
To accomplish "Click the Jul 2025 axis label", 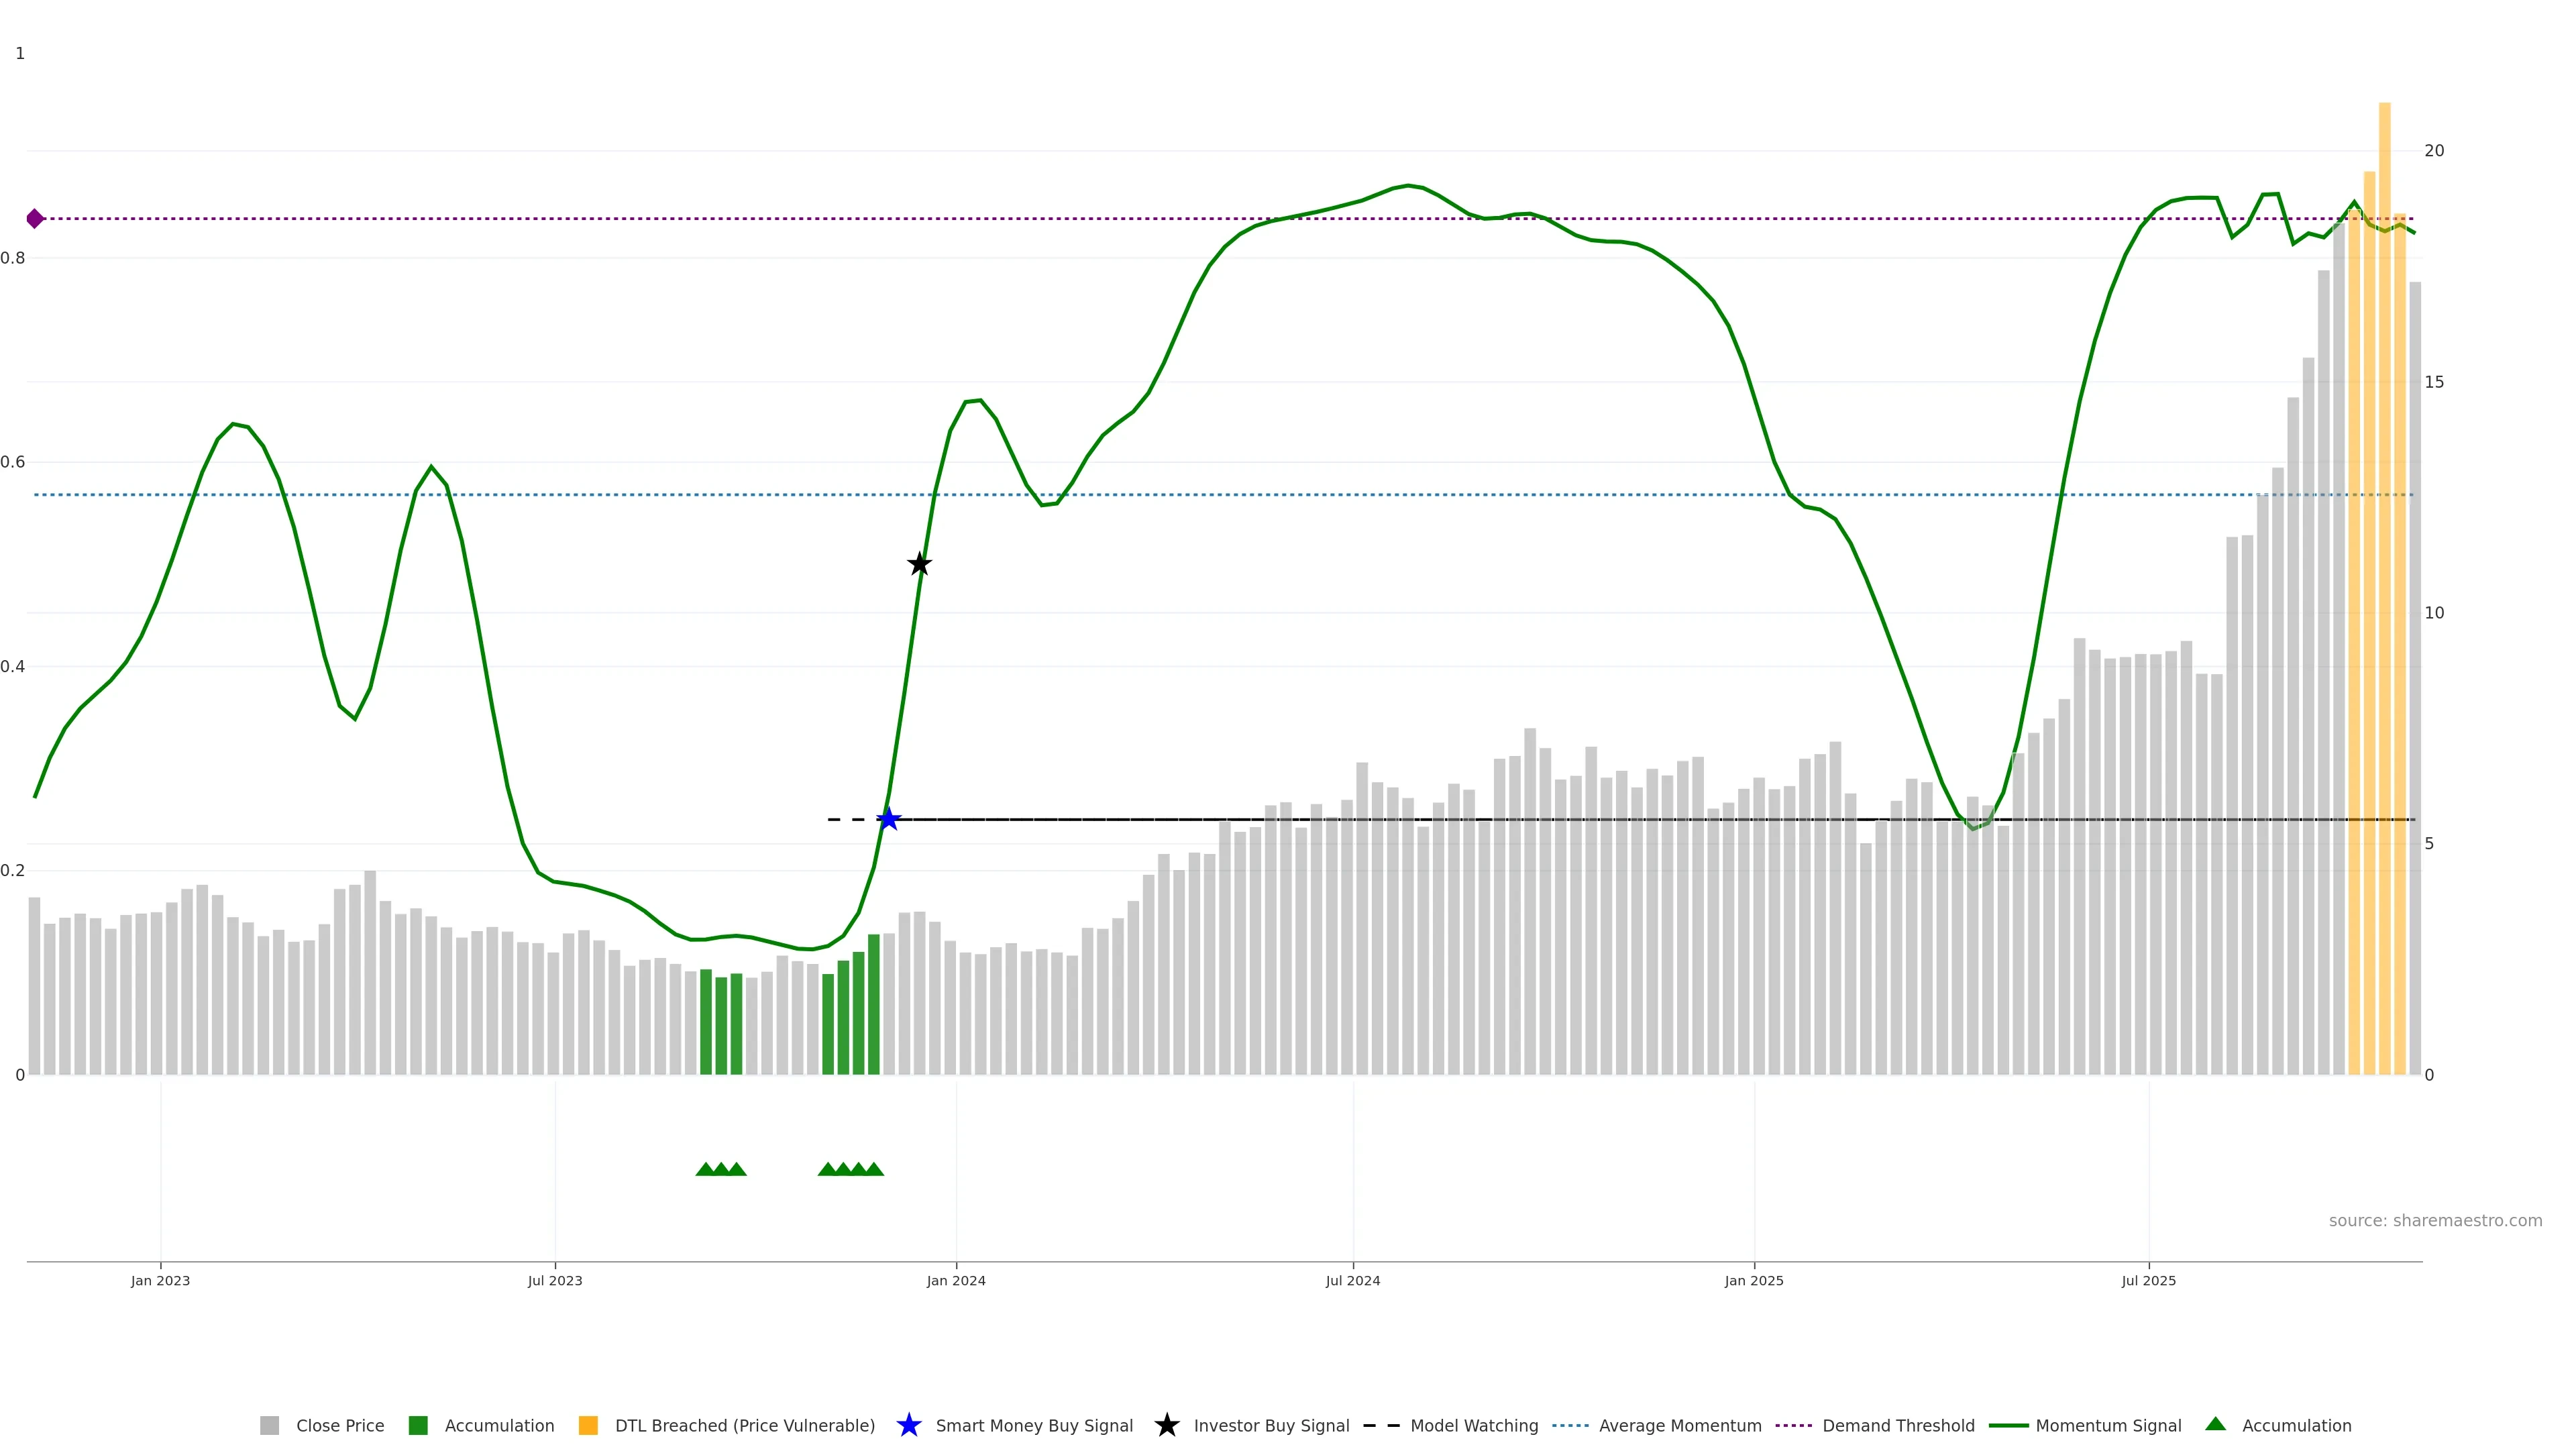I will coord(2148,1280).
